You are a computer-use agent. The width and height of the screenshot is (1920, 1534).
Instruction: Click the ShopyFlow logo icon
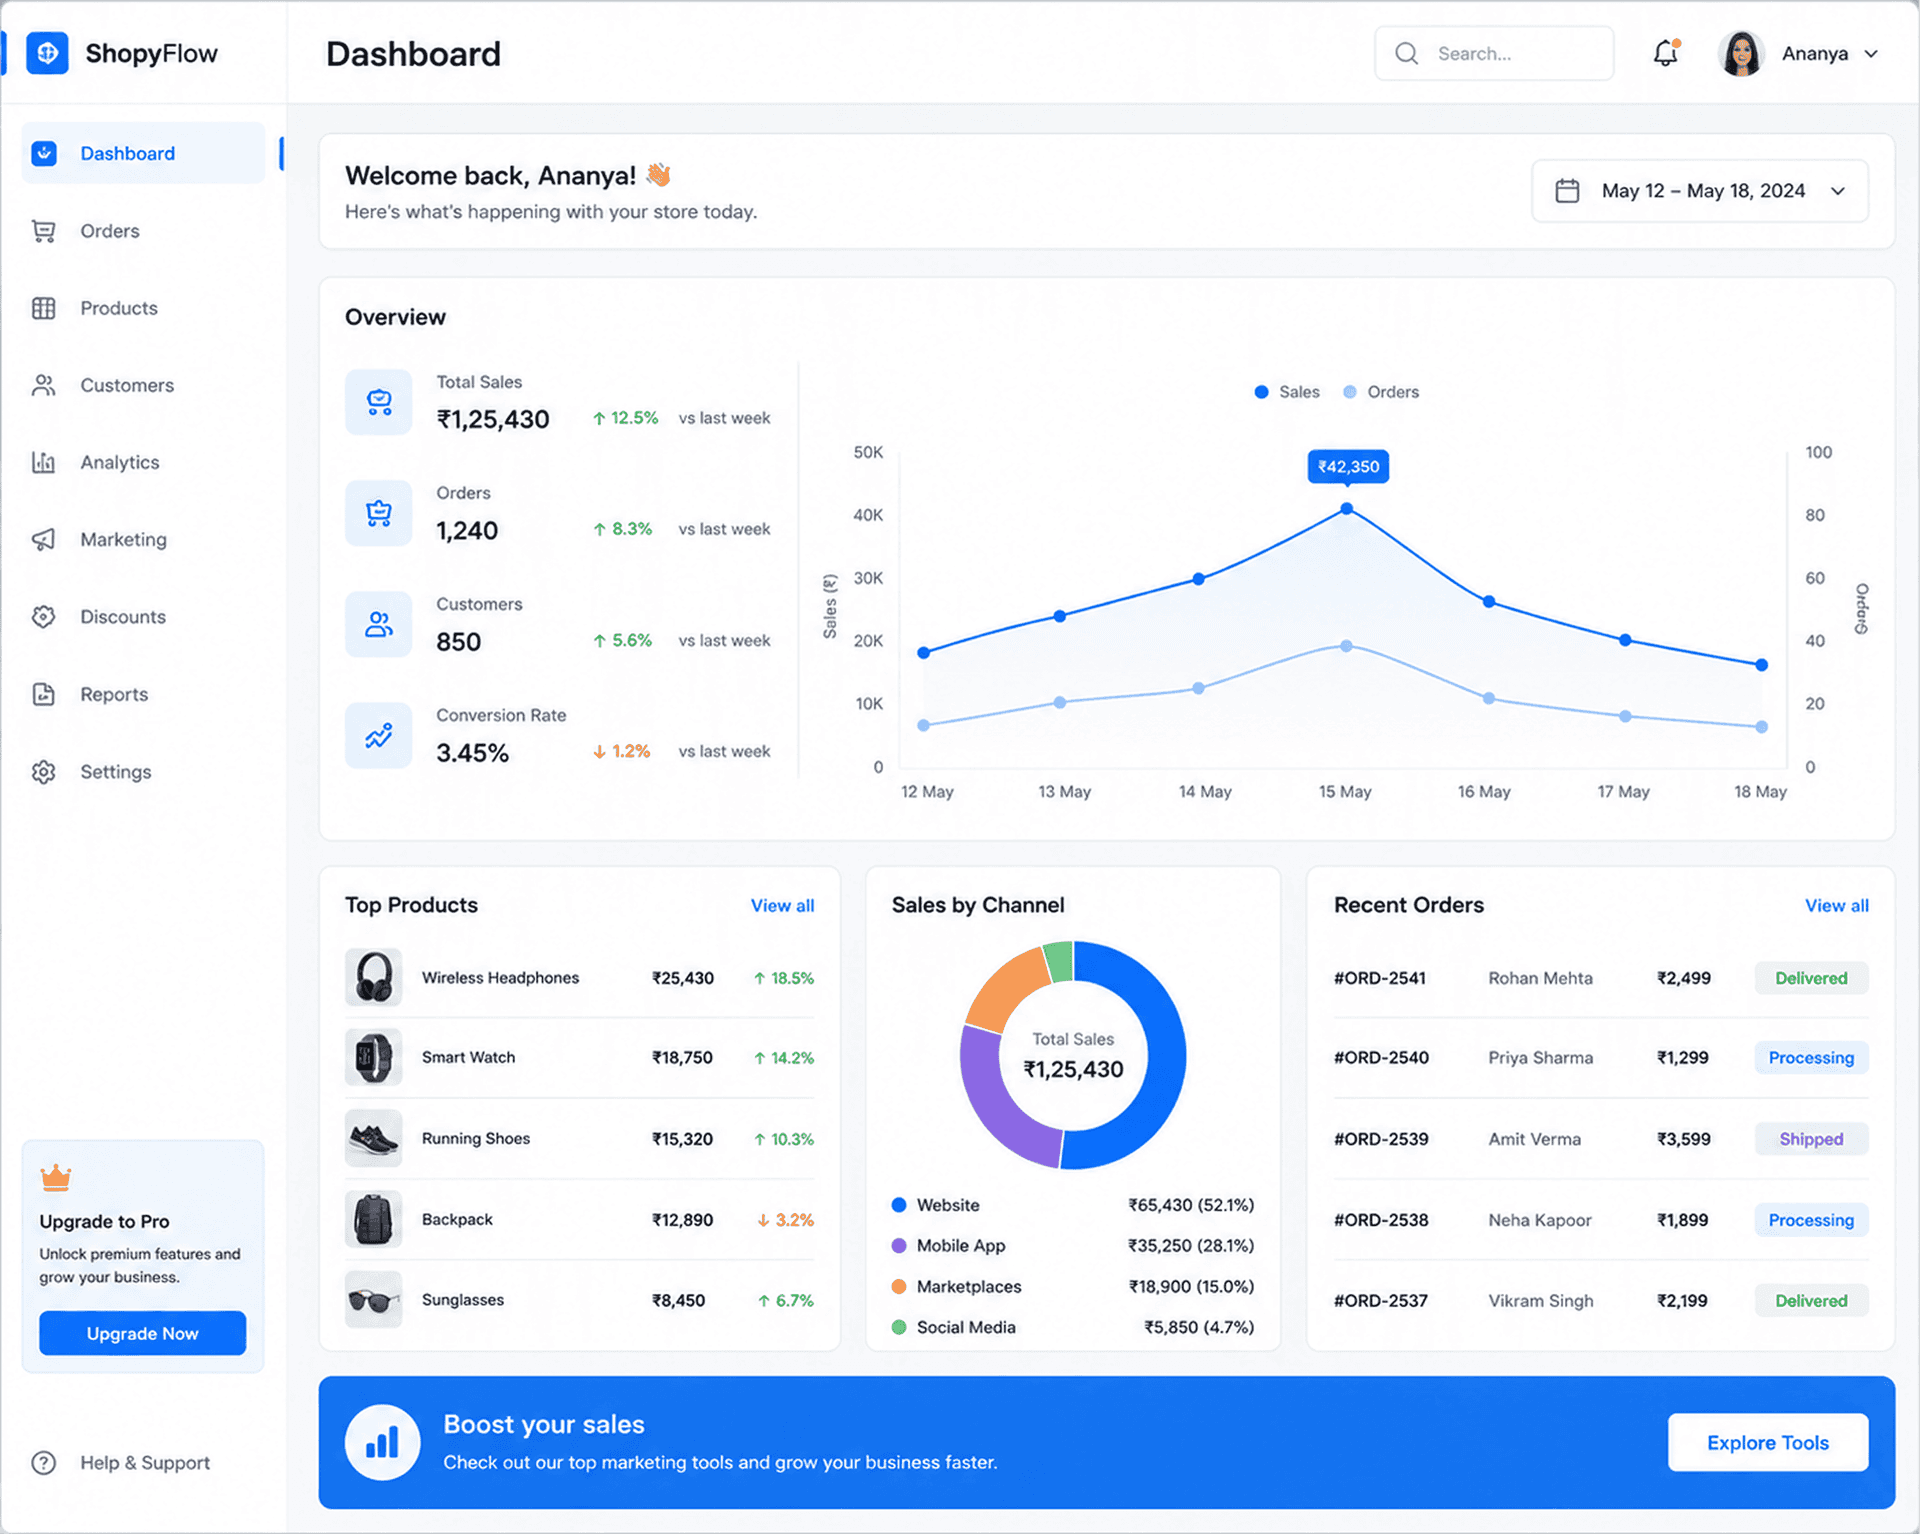point(47,53)
